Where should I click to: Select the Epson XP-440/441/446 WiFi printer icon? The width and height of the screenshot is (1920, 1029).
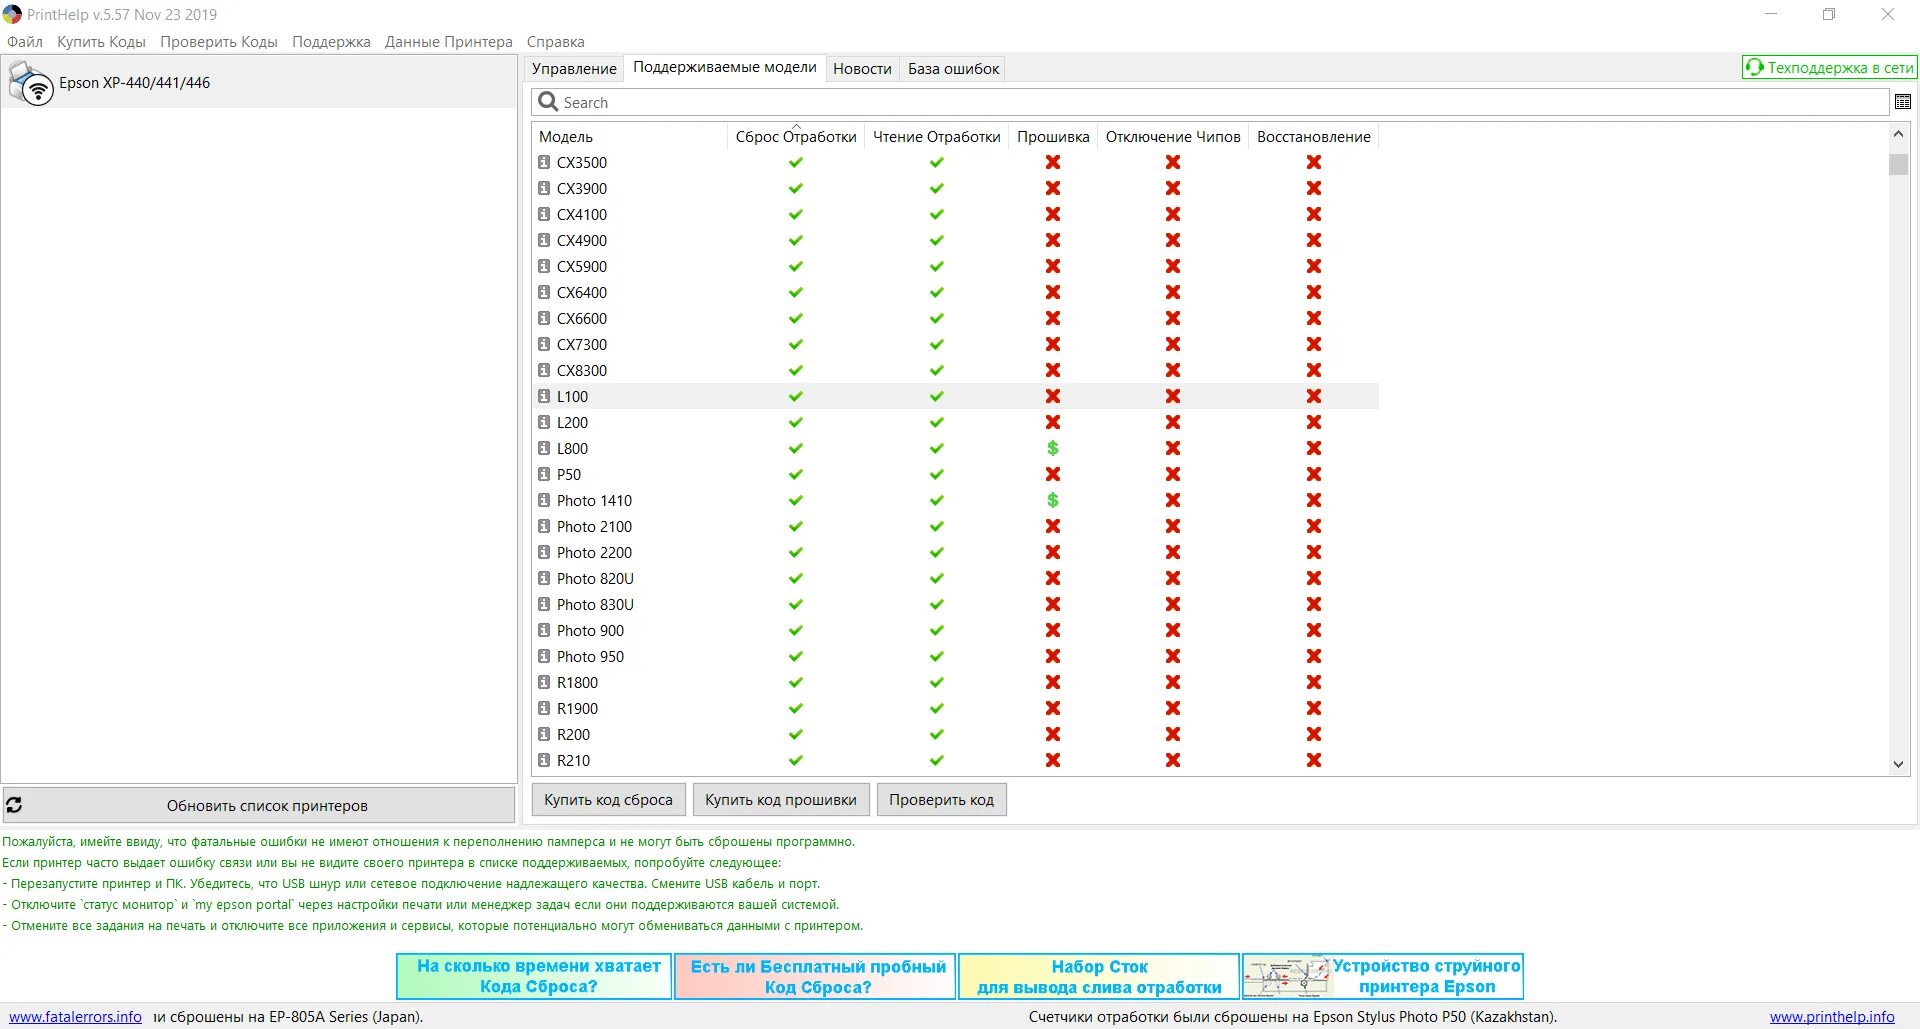[x=30, y=83]
